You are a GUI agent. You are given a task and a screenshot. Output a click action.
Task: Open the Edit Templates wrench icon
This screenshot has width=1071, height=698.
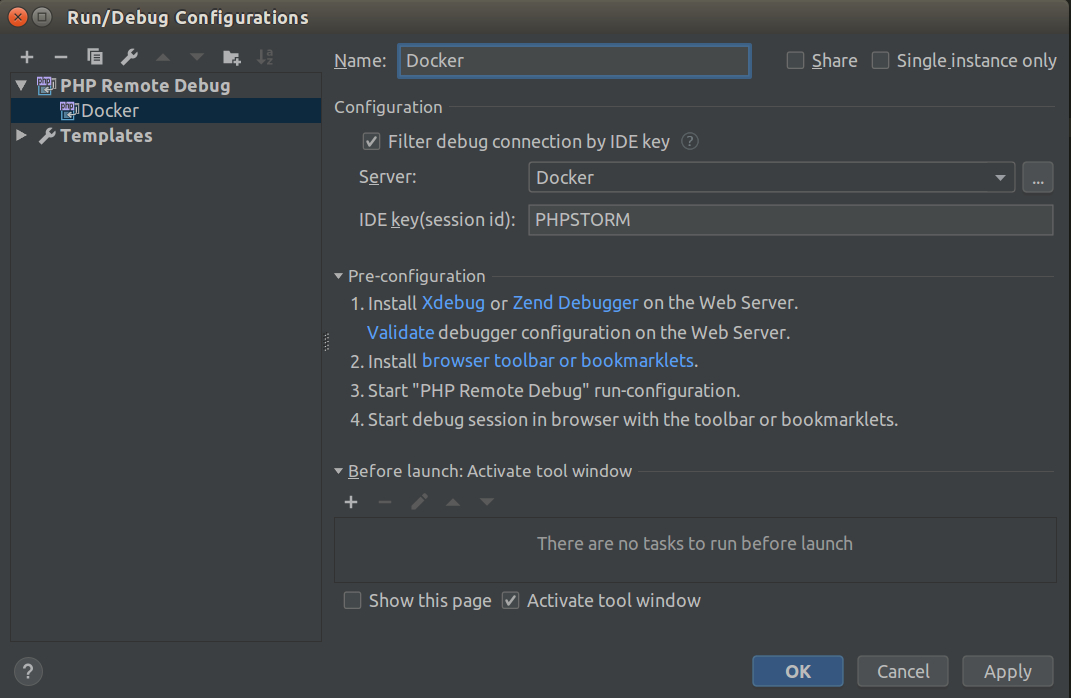pyautogui.click(x=129, y=57)
